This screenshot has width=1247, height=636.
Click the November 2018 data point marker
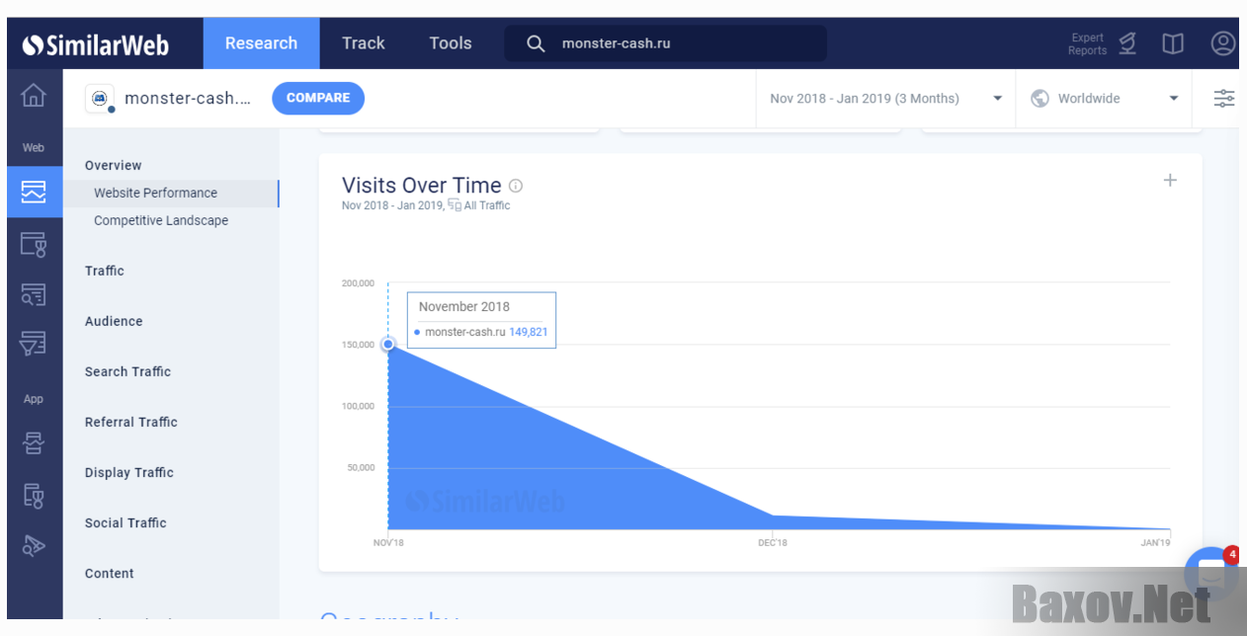388,344
